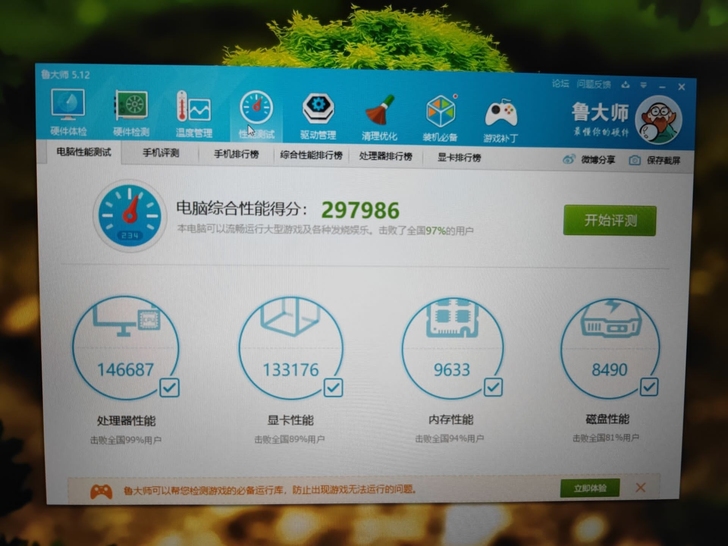This screenshot has height=546, width=728.
Task: Open 驱动管理 driver management icon
Action: (x=318, y=115)
